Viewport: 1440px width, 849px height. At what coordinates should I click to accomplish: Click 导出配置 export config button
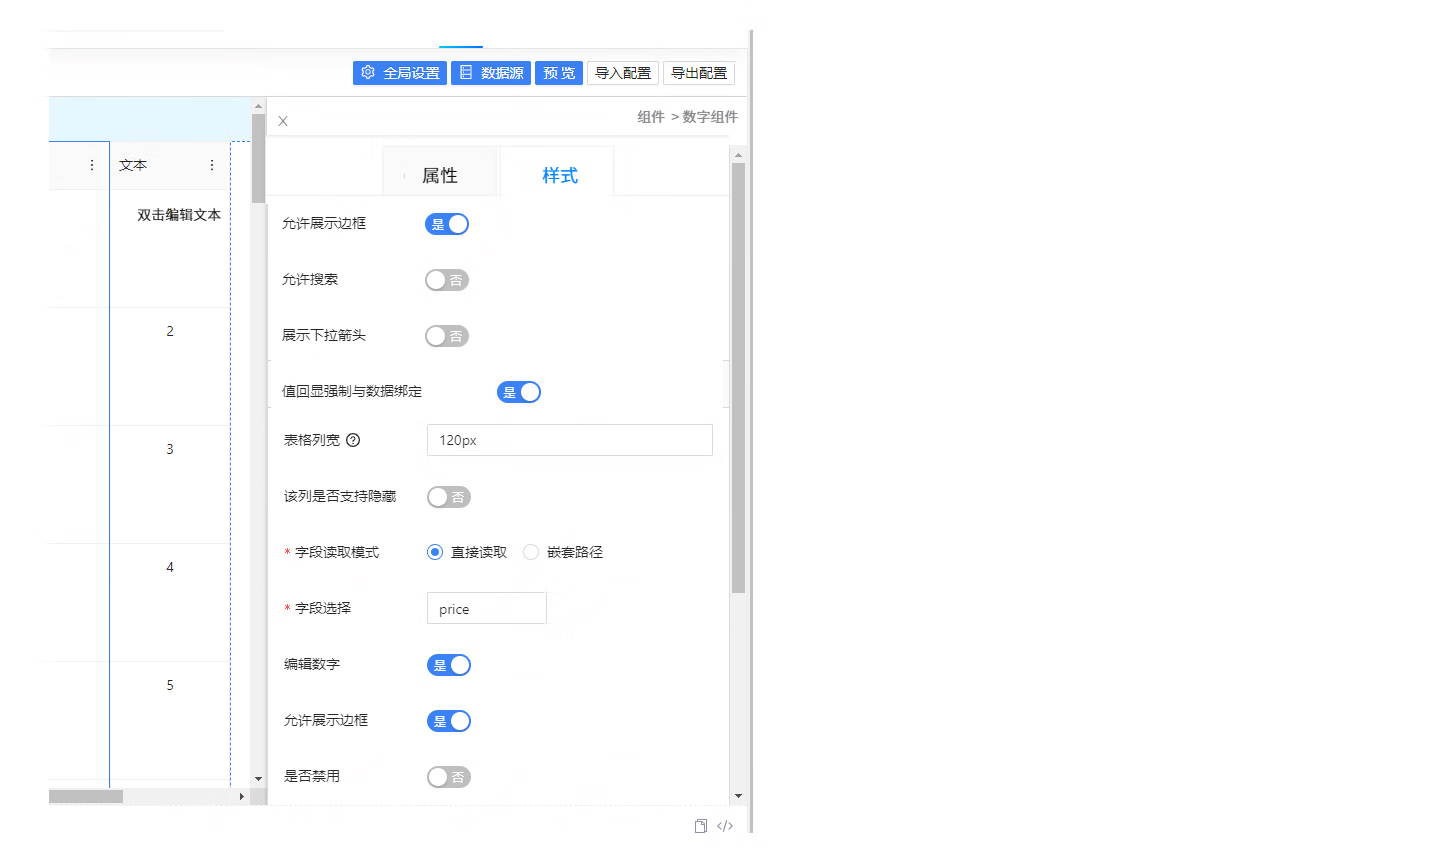pyautogui.click(x=699, y=73)
